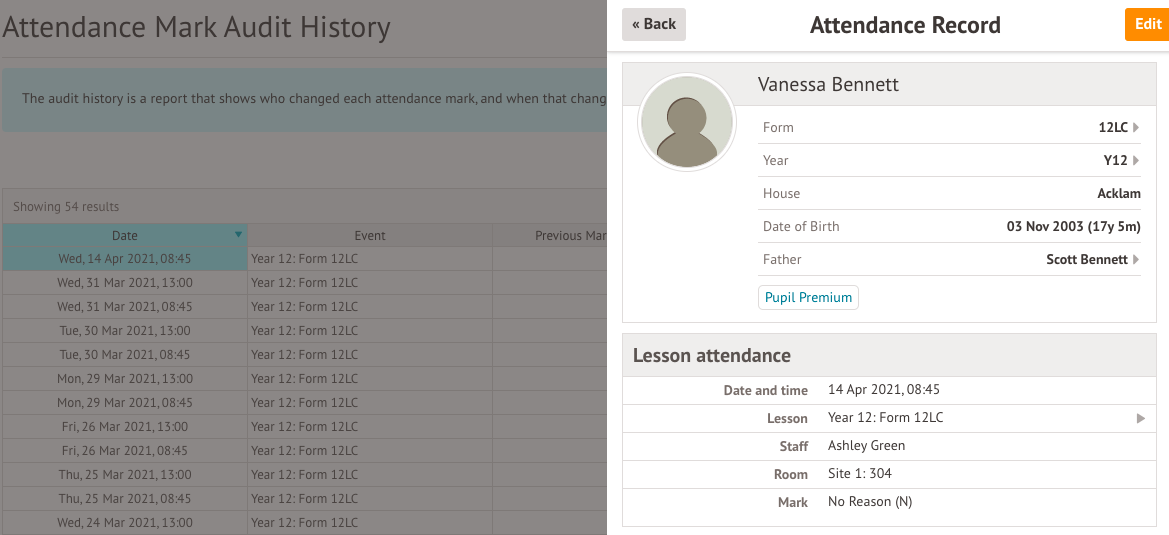Toggle Date column sort arrow
The width and height of the screenshot is (1169, 535).
pyautogui.click(x=239, y=235)
